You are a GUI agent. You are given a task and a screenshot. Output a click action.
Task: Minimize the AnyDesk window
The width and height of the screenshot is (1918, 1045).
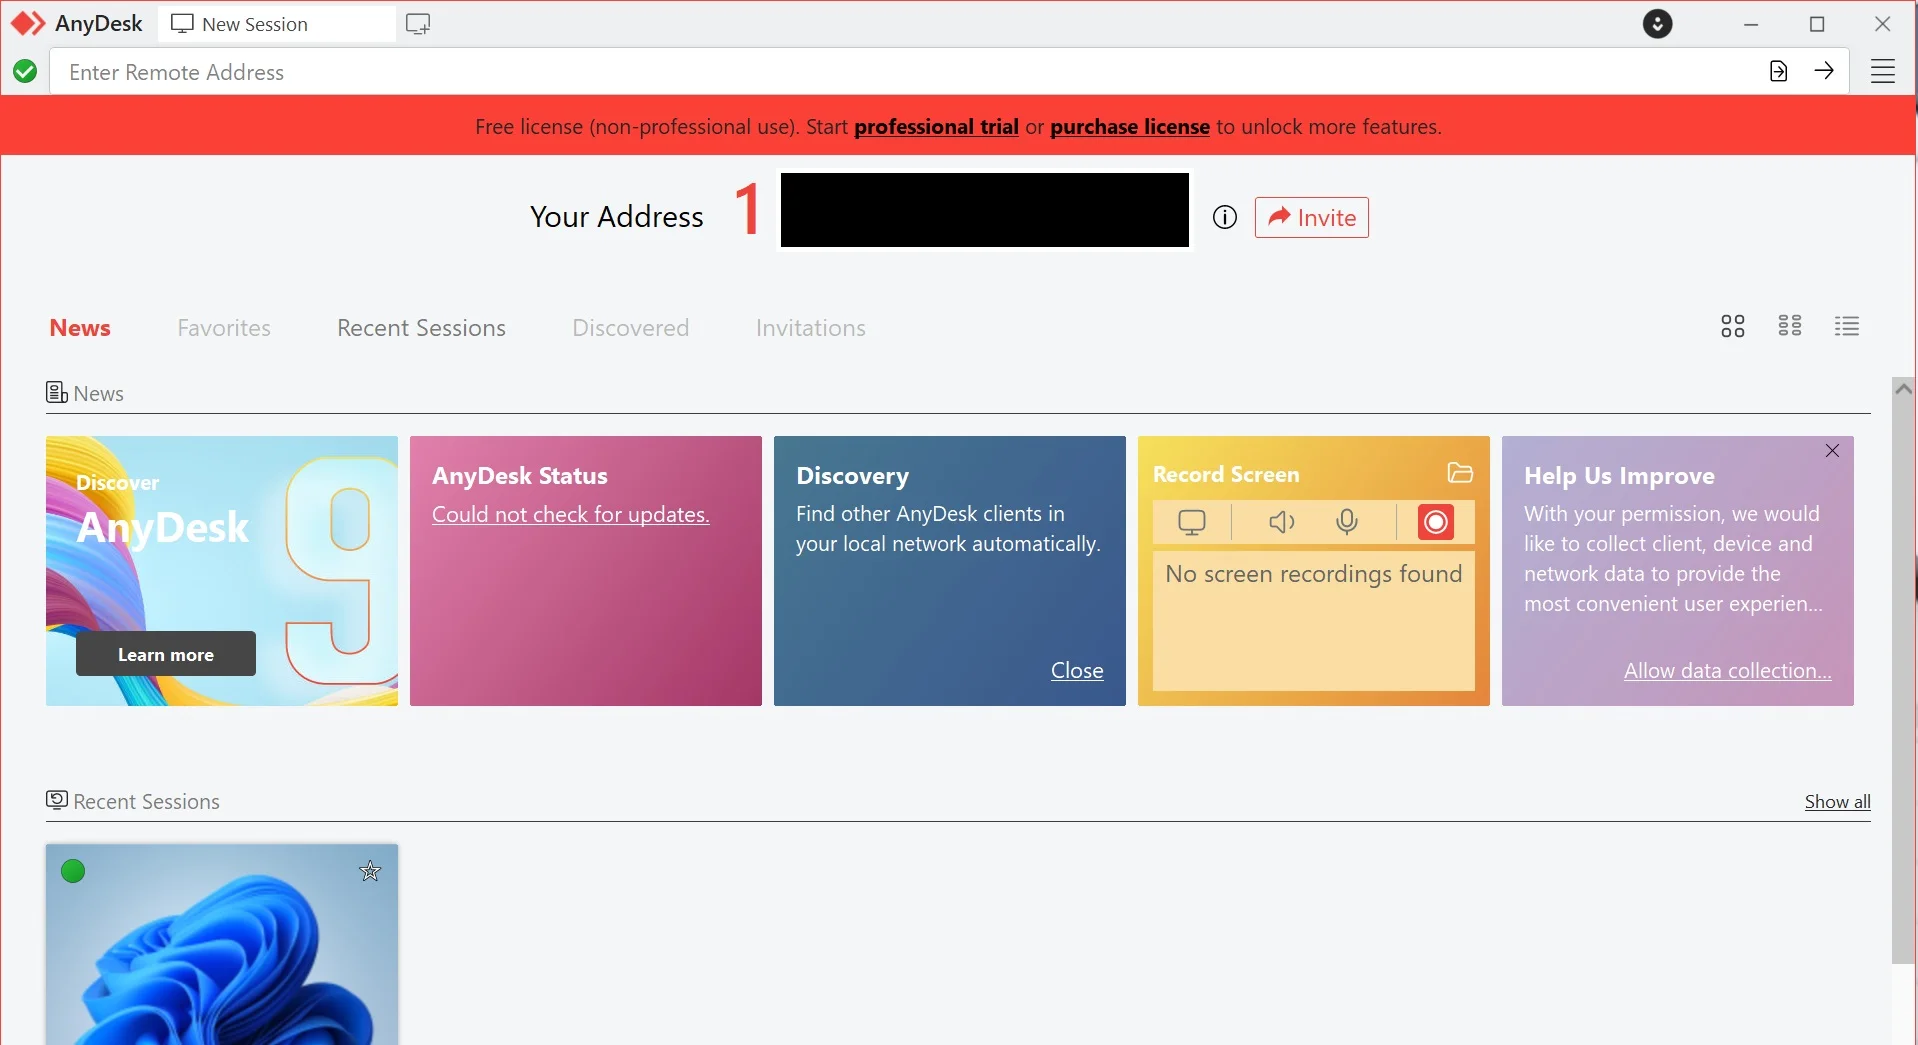tap(1751, 24)
